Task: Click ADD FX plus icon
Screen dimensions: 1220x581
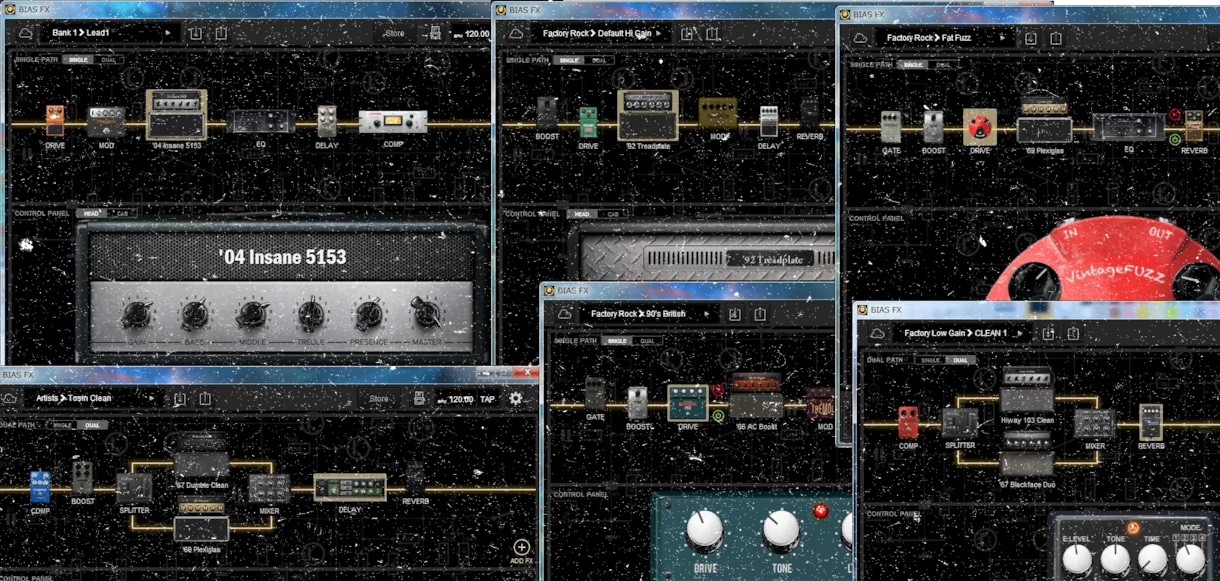Action: tap(521, 547)
